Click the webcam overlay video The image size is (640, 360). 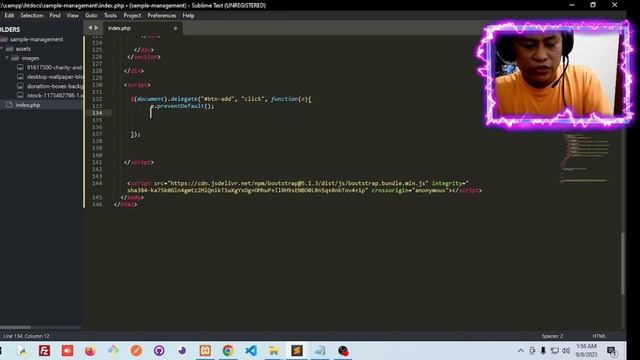[x=555, y=73]
